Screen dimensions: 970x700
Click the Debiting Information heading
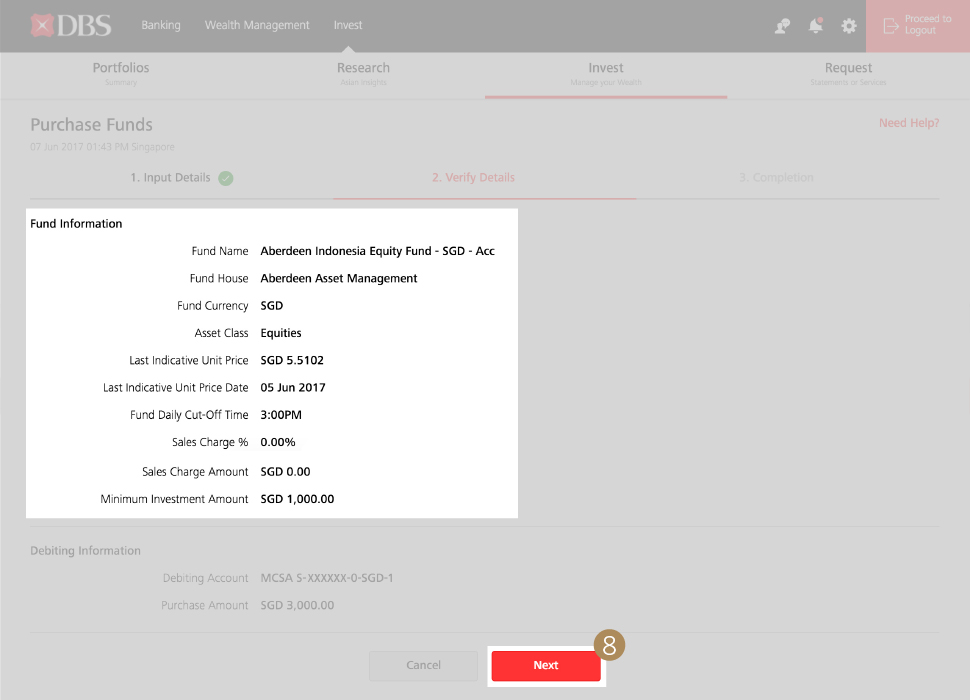[85, 551]
